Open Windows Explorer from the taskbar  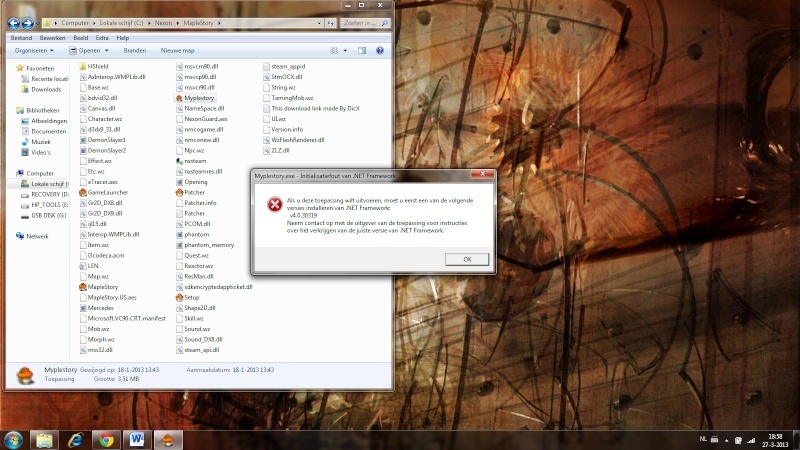tap(44, 440)
